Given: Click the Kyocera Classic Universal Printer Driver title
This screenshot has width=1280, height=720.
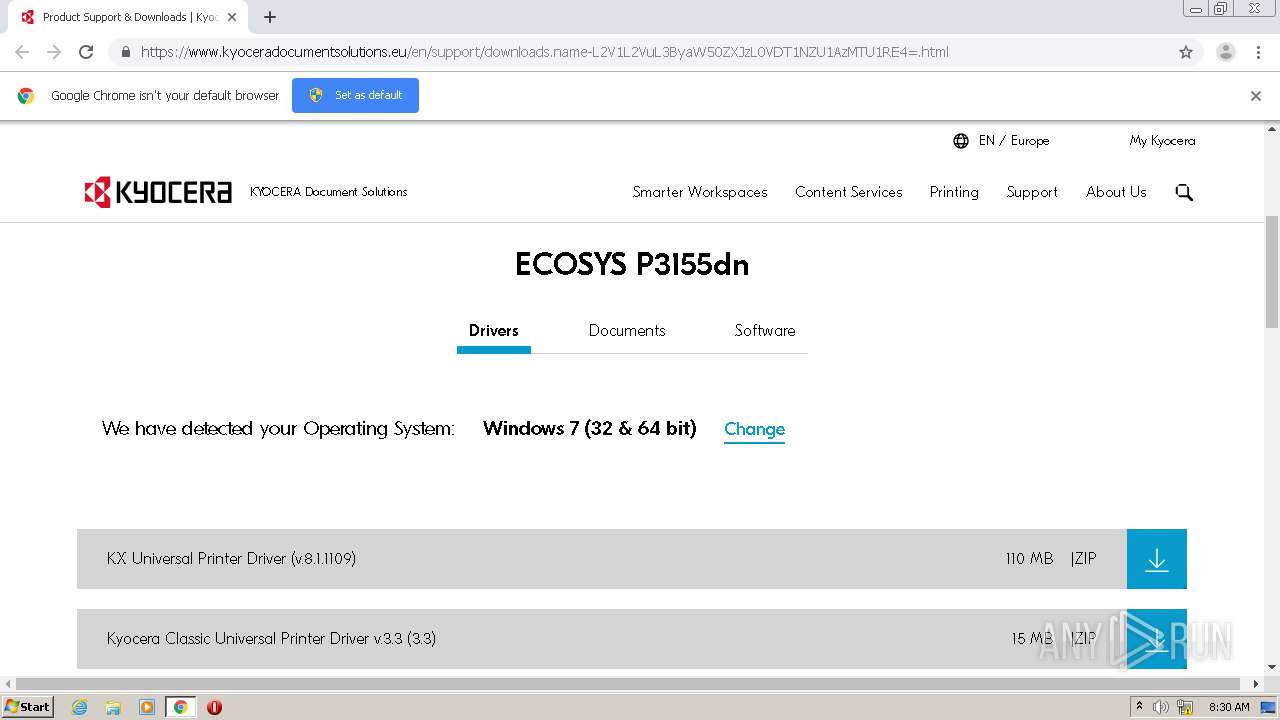Looking at the screenshot, I should coord(271,639).
